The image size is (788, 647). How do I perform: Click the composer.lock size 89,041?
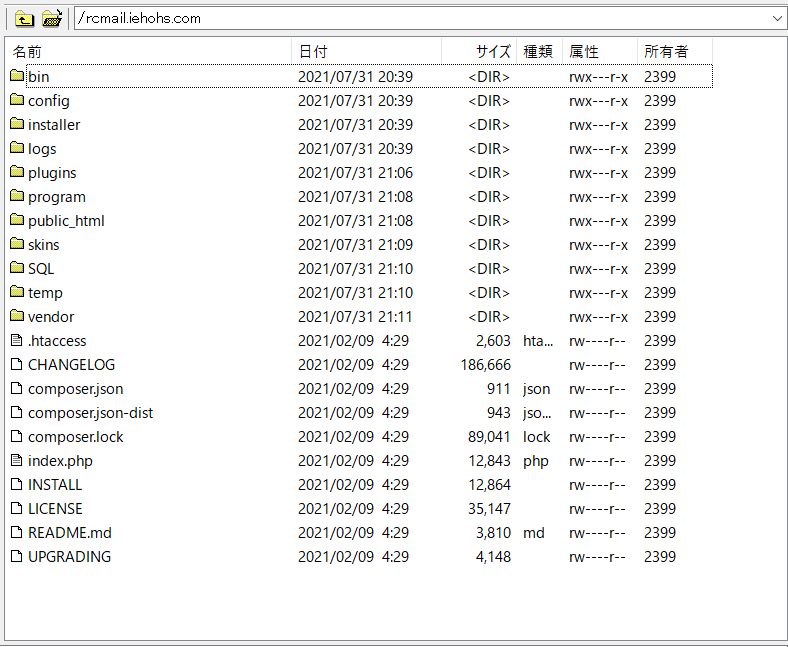pos(489,436)
